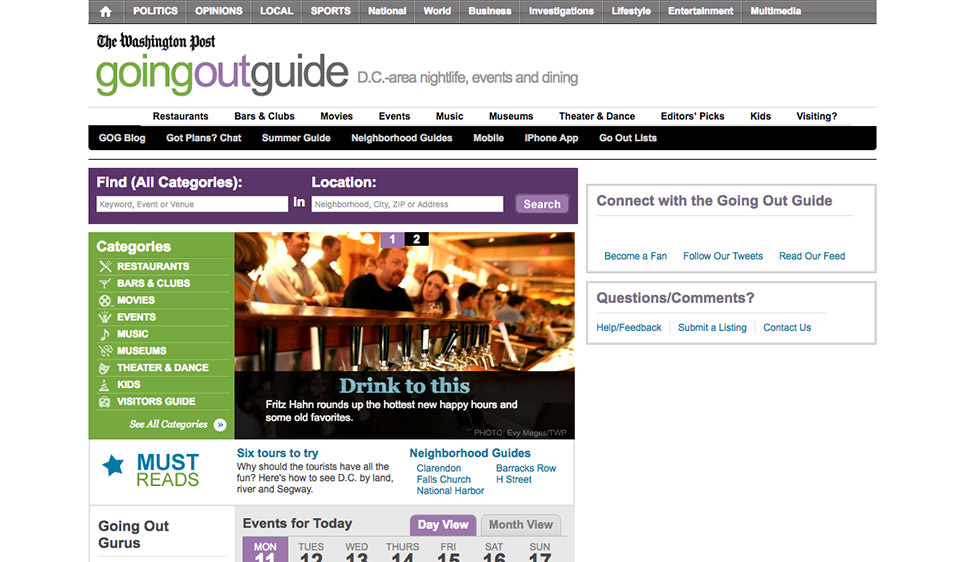Click the Visitors Guide camera icon
Image resolution: width=960 pixels, height=562 pixels.
coord(105,402)
